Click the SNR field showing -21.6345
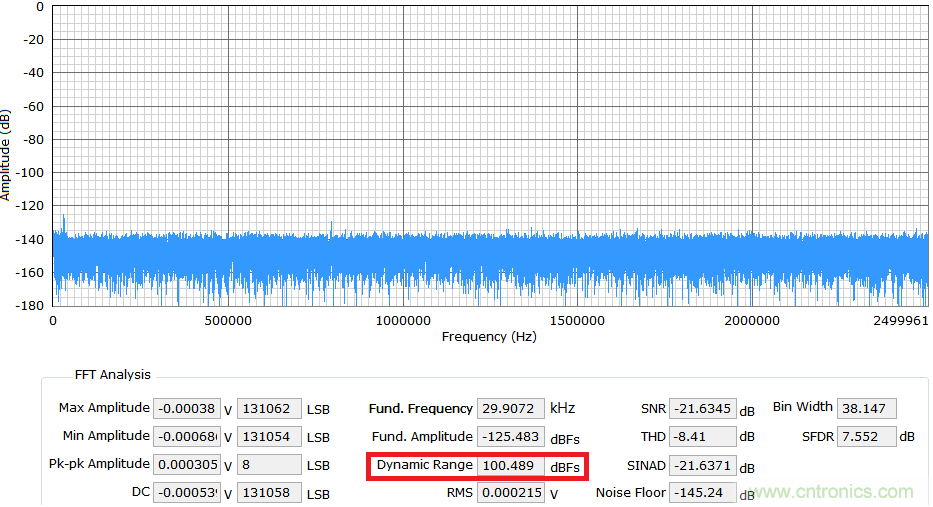933x507 pixels. tap(702, 408)
